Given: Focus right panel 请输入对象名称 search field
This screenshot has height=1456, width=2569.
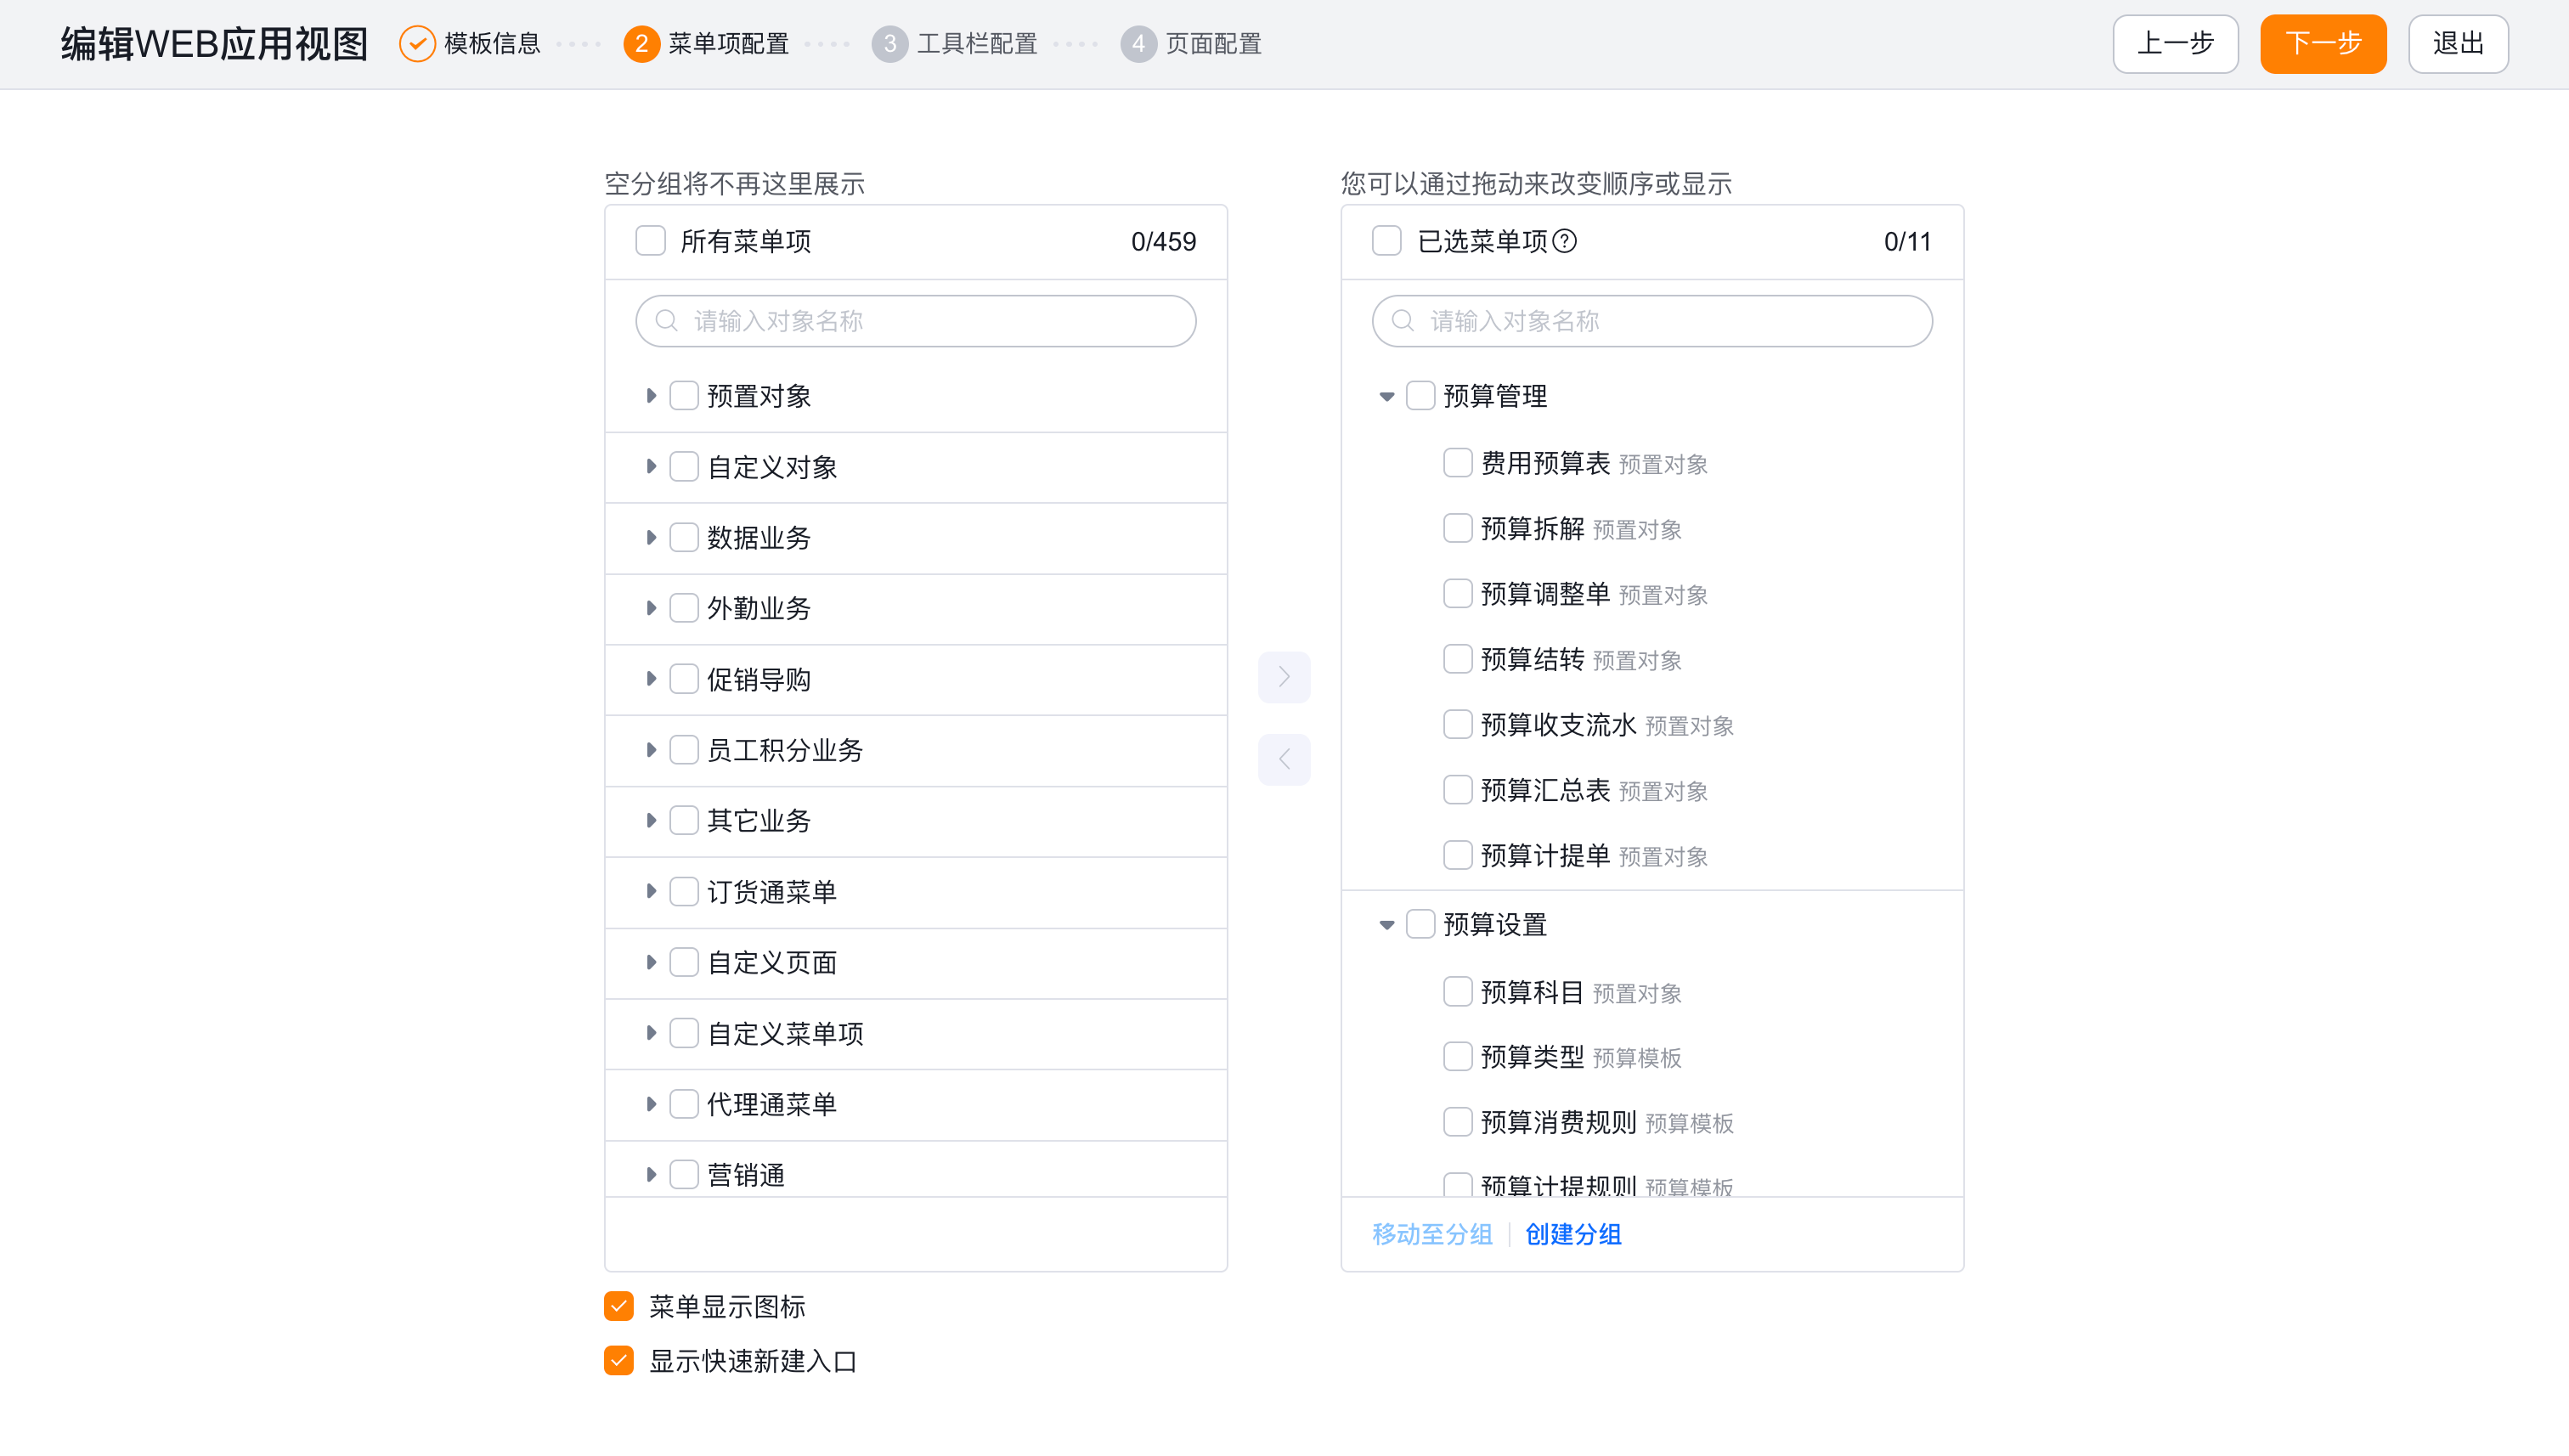Looking at the screenshot, I should tap(1652, 321).
